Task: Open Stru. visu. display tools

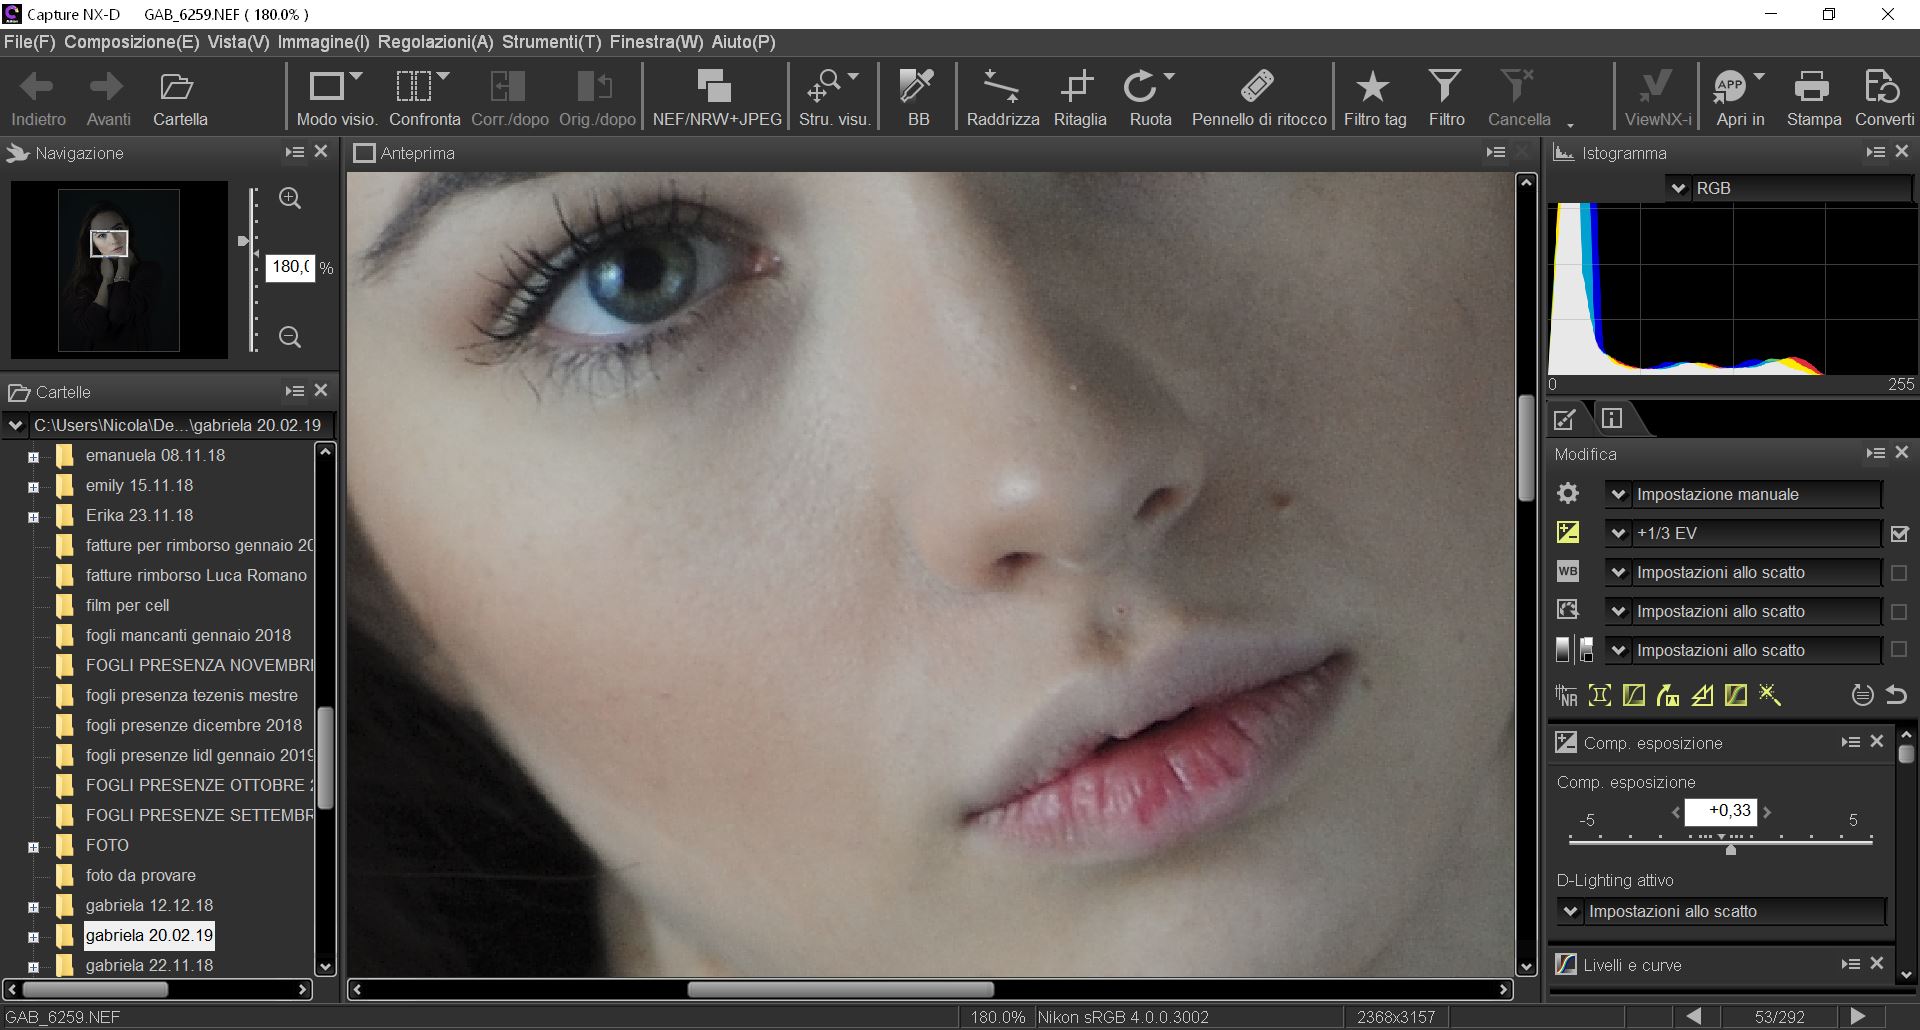Action: [834, 98]
